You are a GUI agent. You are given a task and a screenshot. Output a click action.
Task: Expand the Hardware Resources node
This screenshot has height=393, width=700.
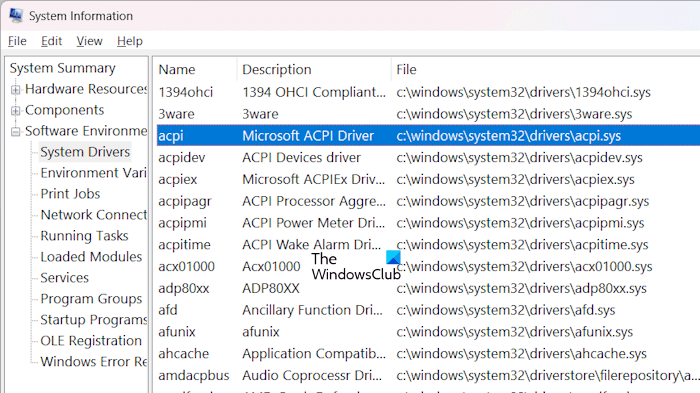(16, 89)
